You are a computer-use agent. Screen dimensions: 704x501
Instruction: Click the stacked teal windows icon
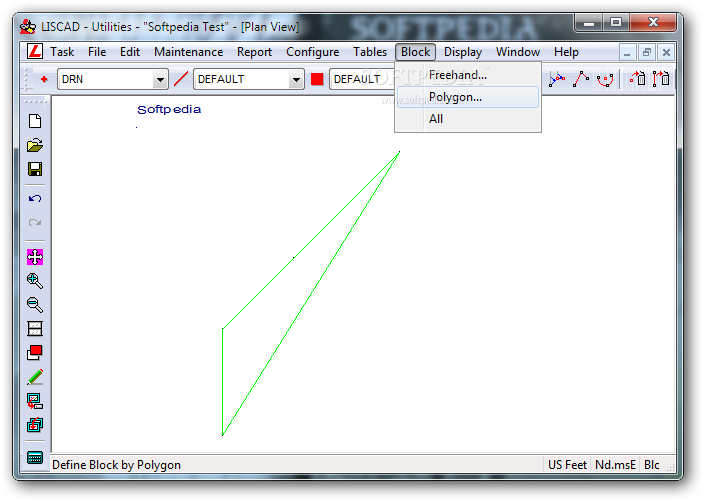35,425
